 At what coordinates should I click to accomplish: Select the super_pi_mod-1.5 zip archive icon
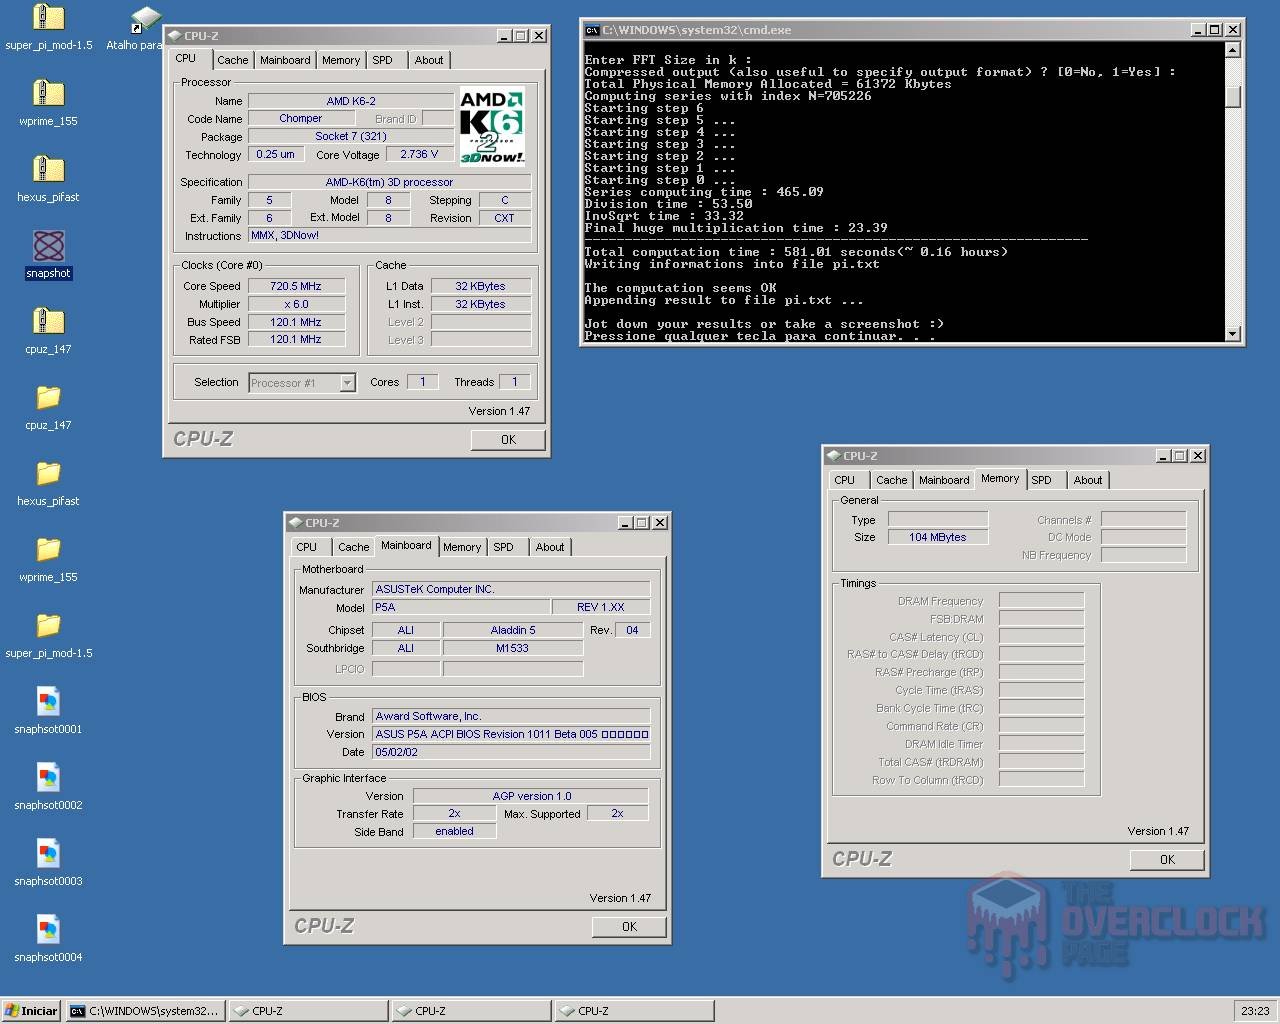click(x=48, y=18)
